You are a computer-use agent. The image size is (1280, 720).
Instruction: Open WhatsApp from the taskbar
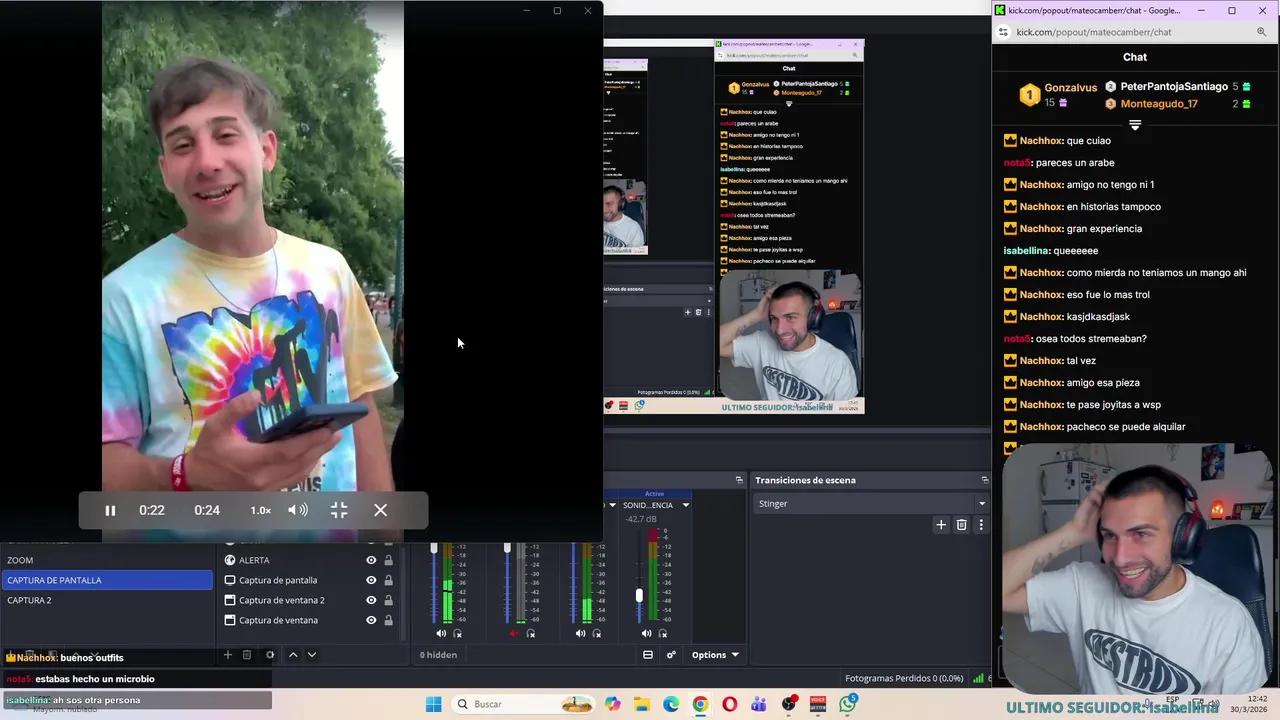coord(848,704)
